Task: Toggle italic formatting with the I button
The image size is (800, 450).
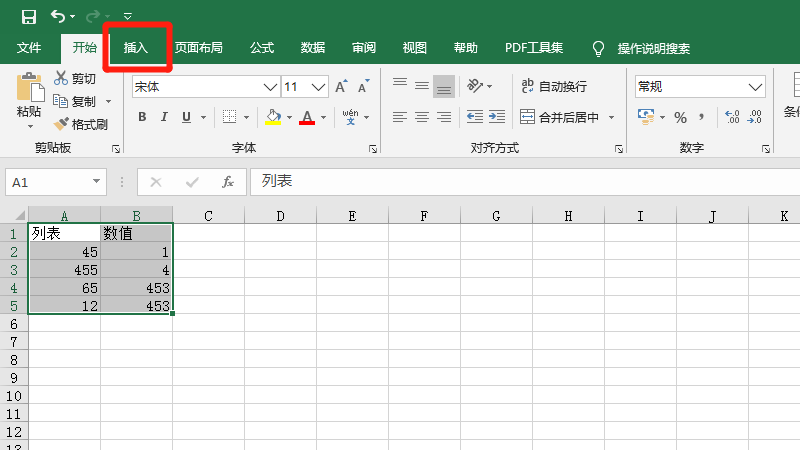Action: tap(164, 117)
